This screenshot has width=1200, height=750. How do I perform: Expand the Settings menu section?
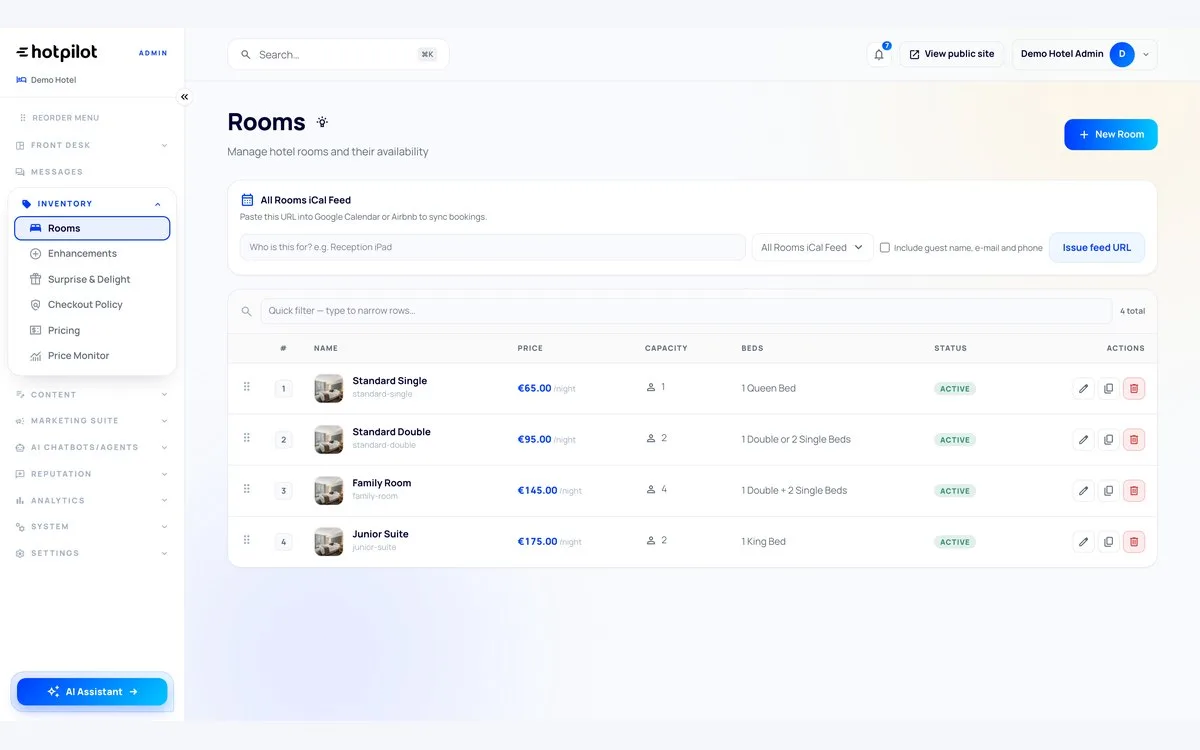pyautogui.click(x=92, y=553)
